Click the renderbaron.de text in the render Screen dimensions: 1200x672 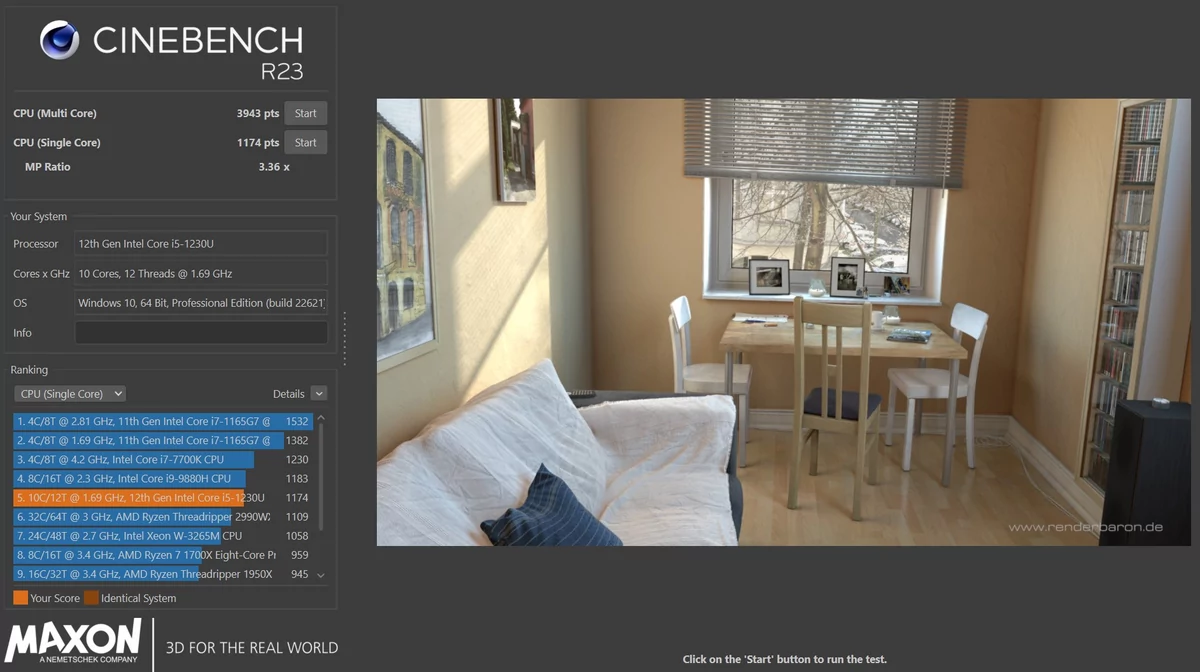(1085, 527)
